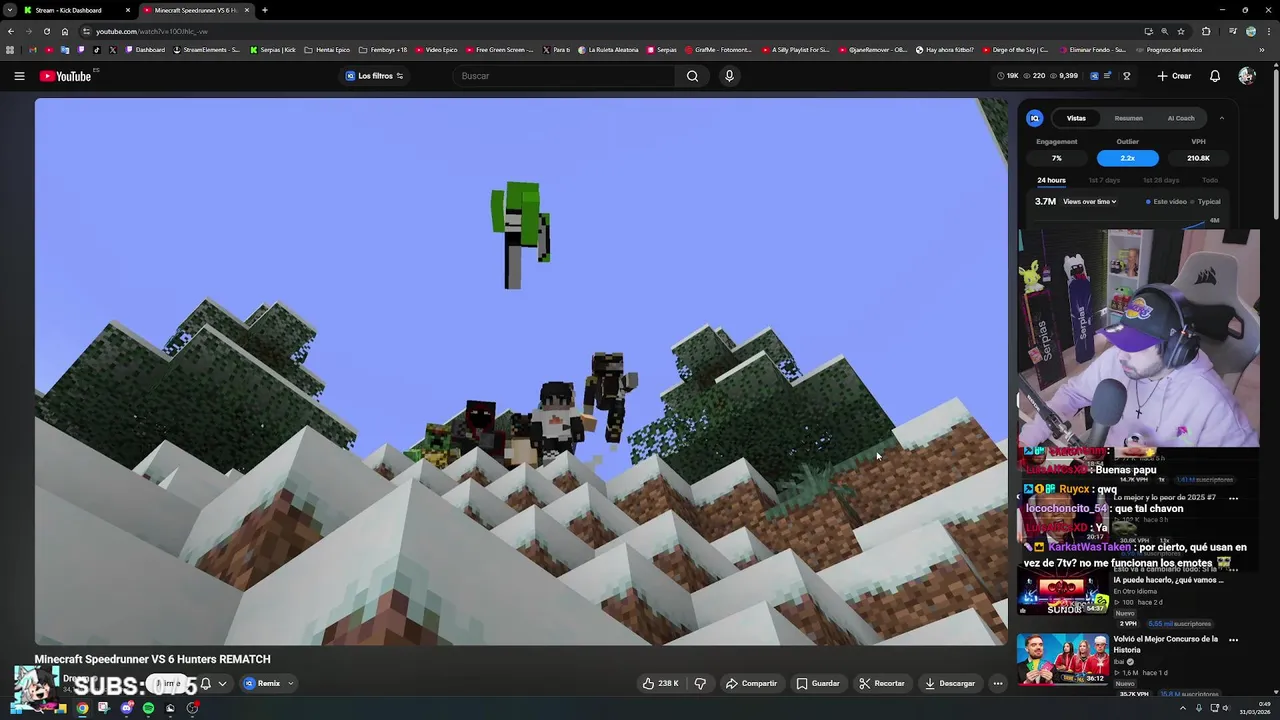Toggle the Este video chart series
1280x720 pixels.
1166,202
